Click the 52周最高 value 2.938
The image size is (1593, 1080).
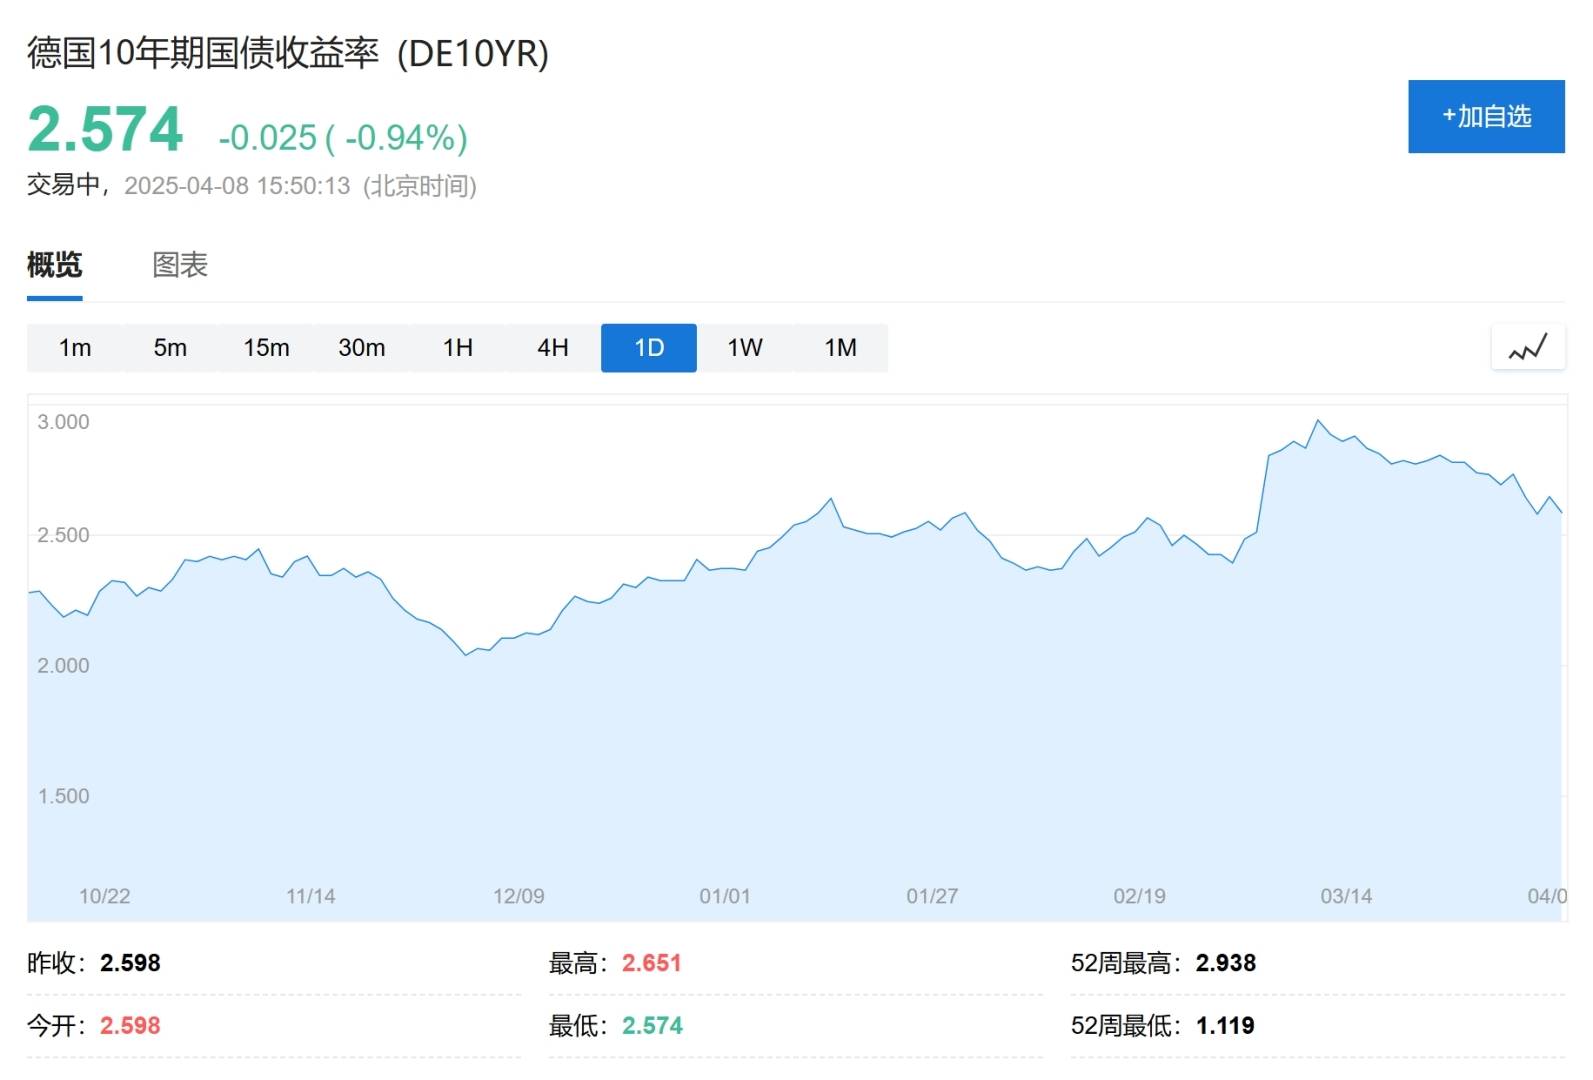click(1225, 963)
